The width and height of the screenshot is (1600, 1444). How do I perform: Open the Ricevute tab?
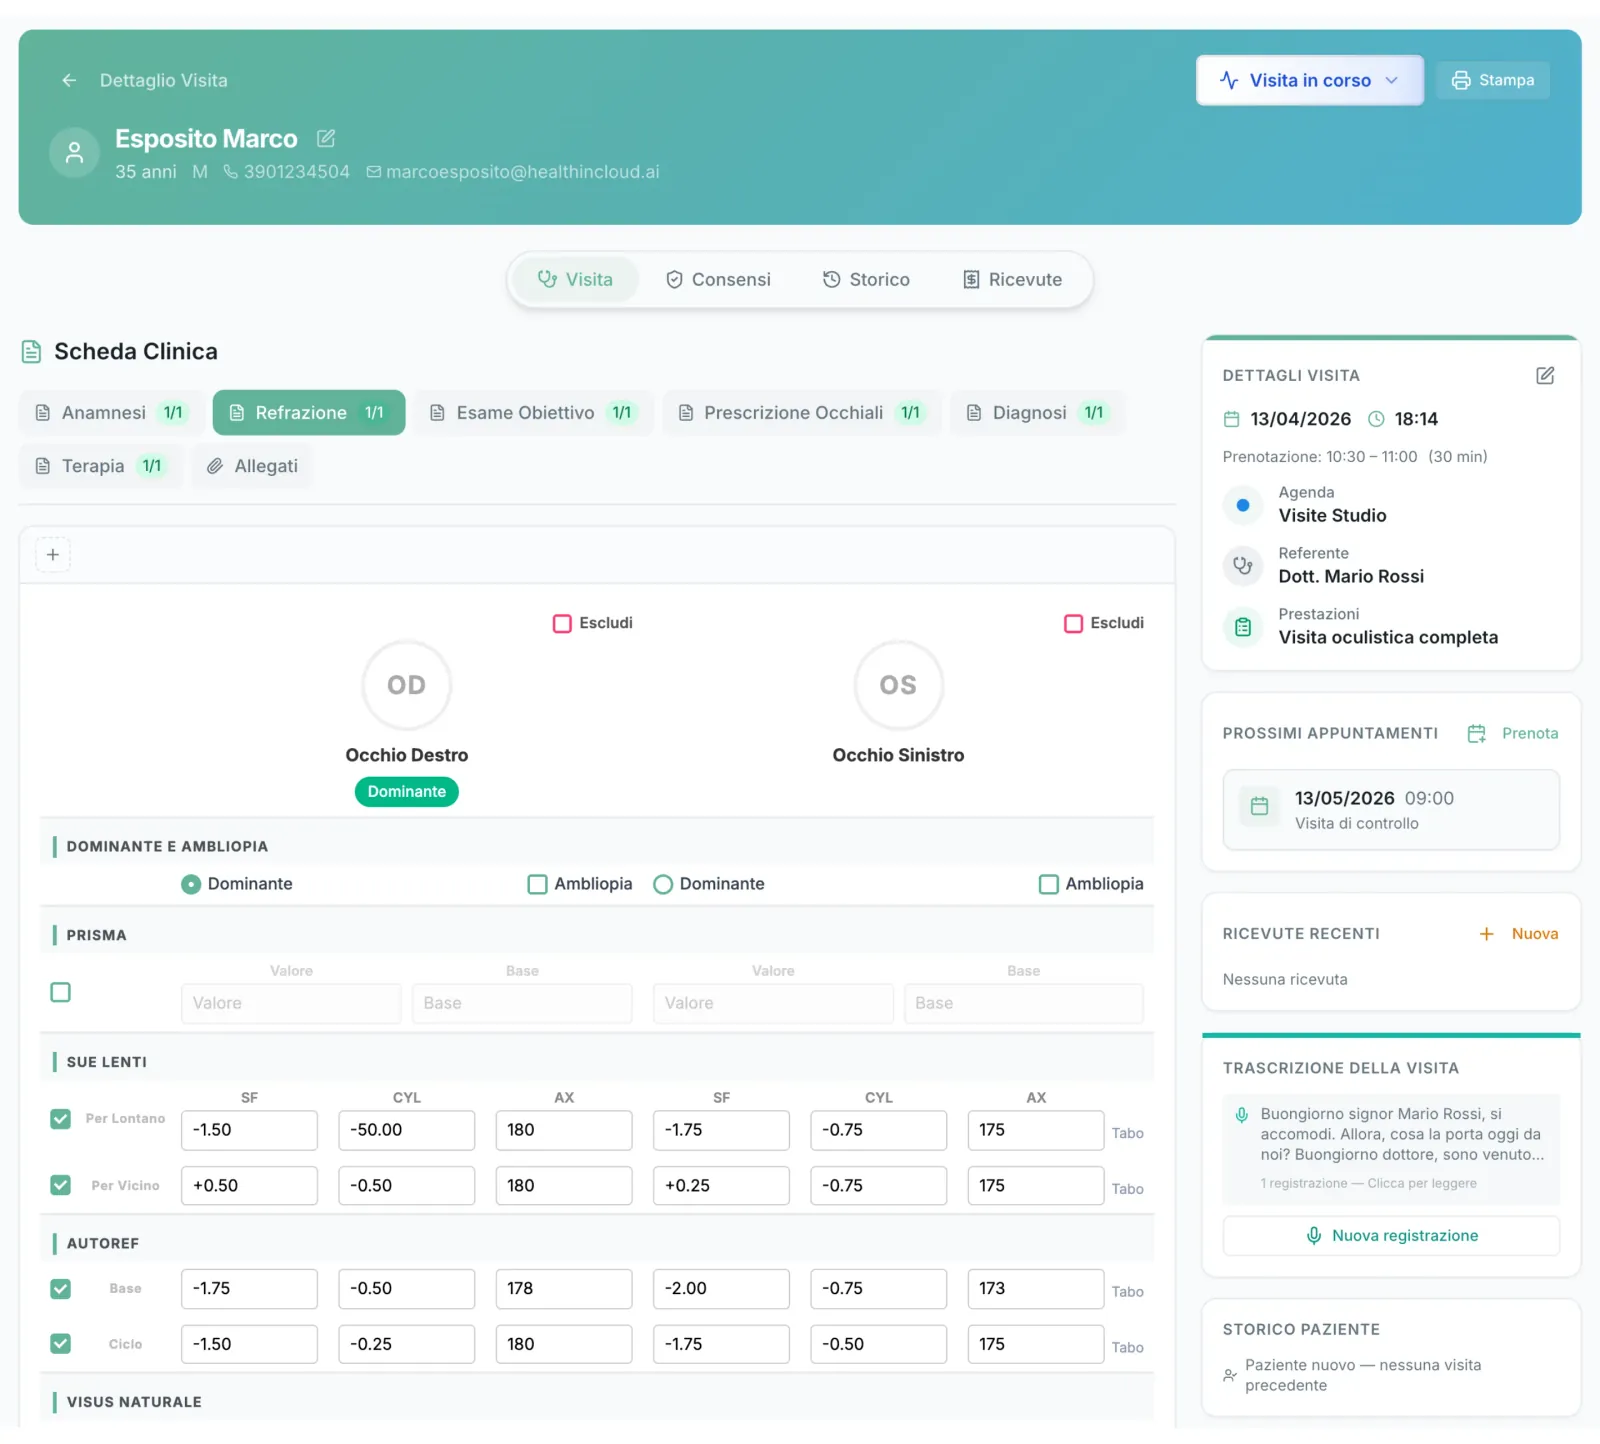coord(1012,279)
